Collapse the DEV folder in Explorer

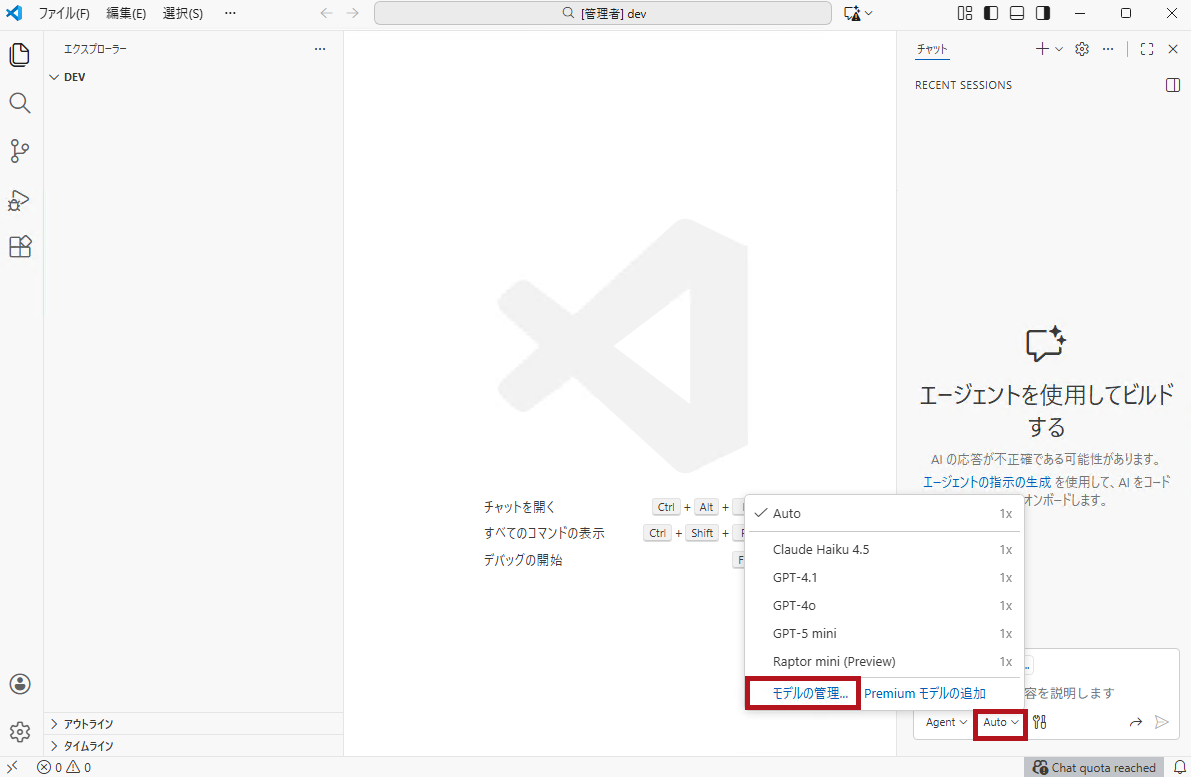(x=55, y=76)
